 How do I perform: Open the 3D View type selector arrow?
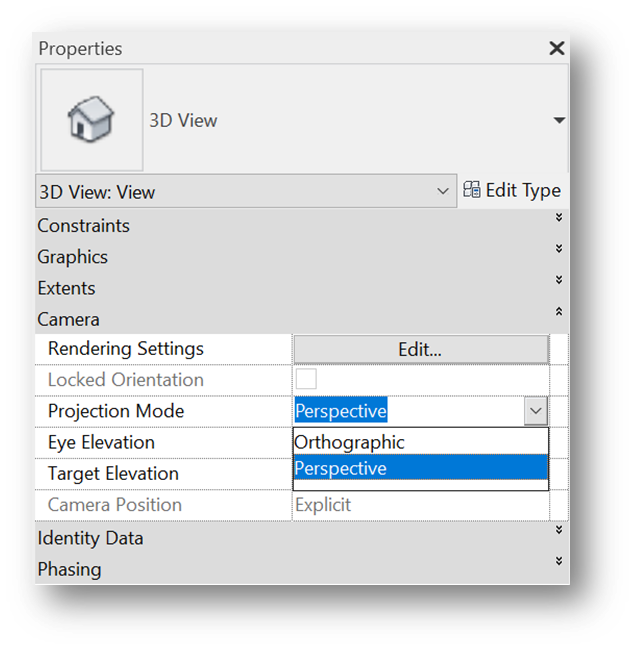tap(559, 121)
